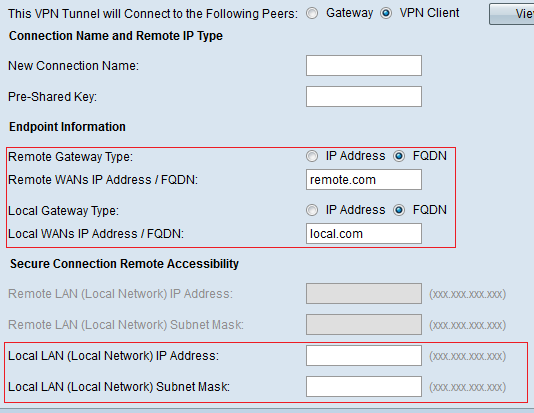Click the View button at top right
Screen dimensions: 534x413
click(x=512, y=14)
